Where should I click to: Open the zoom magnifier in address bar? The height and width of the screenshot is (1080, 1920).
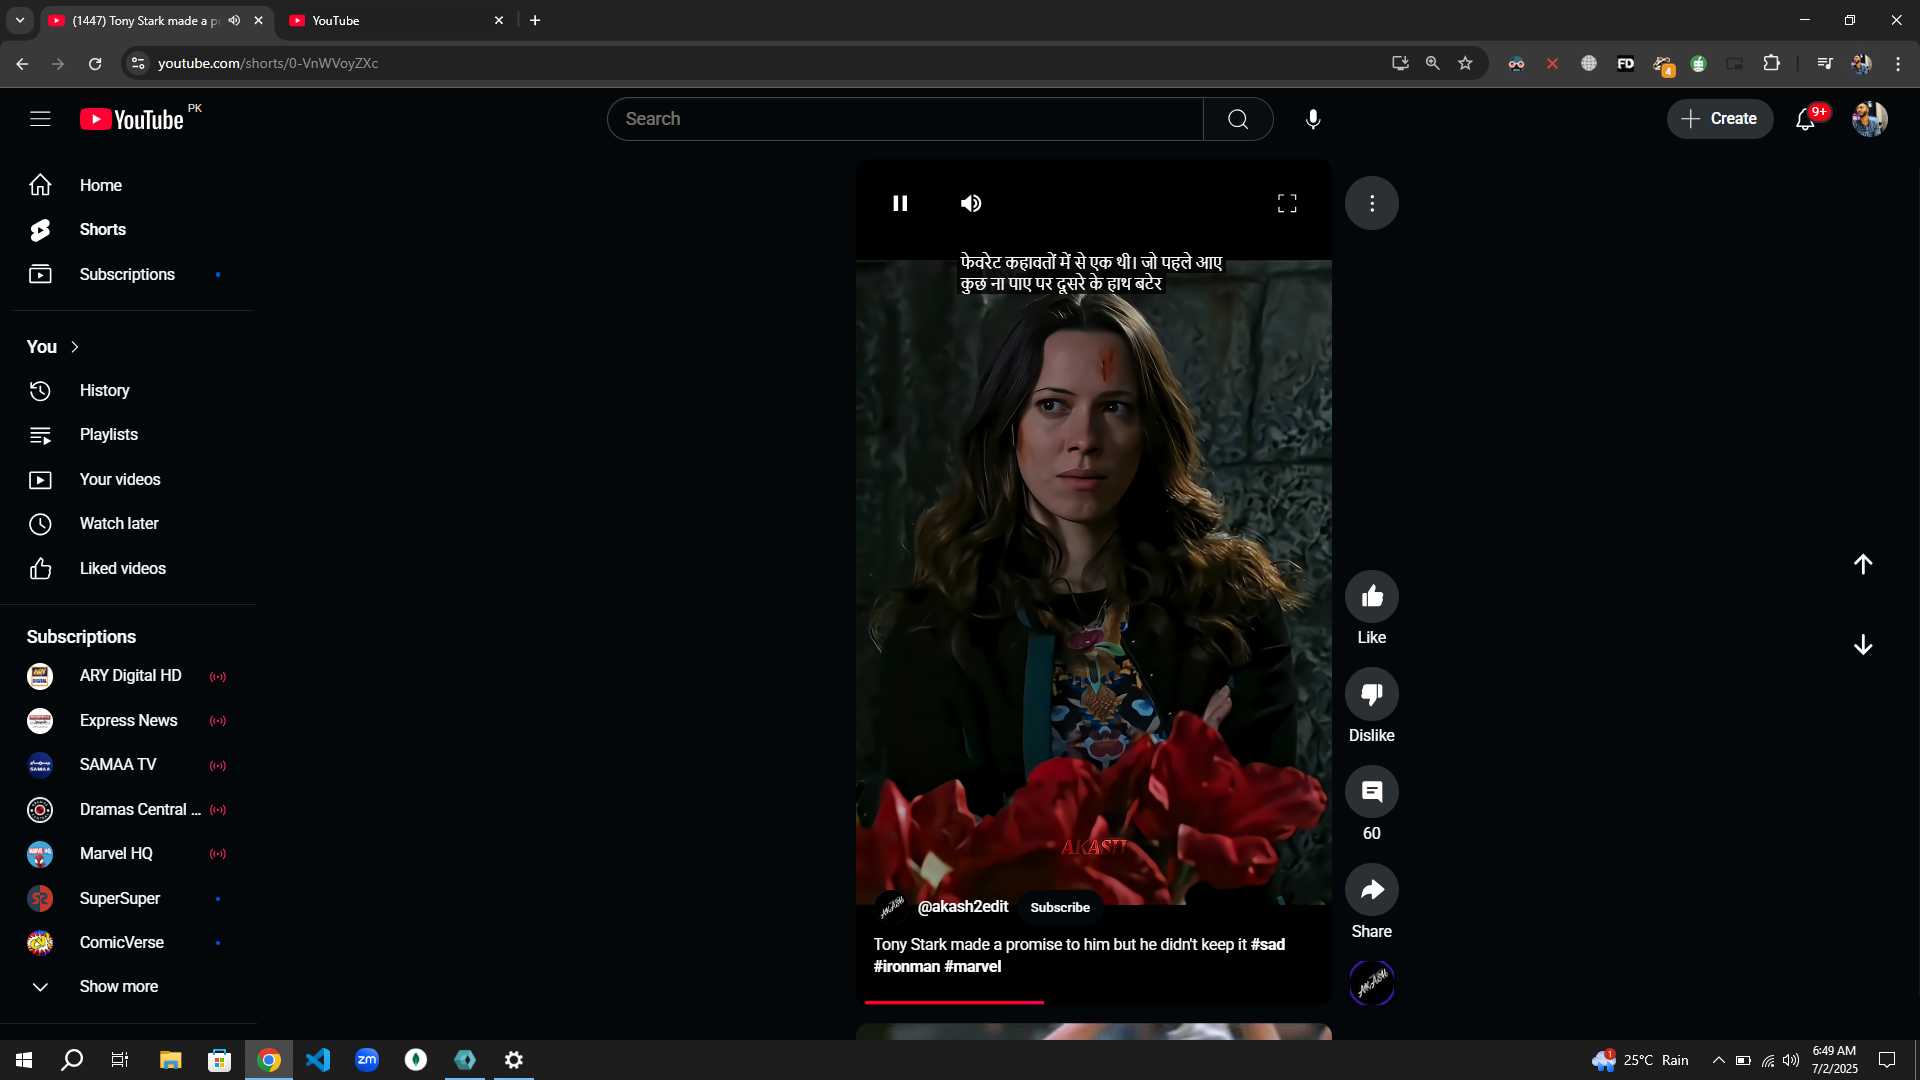pos(1432,63)
